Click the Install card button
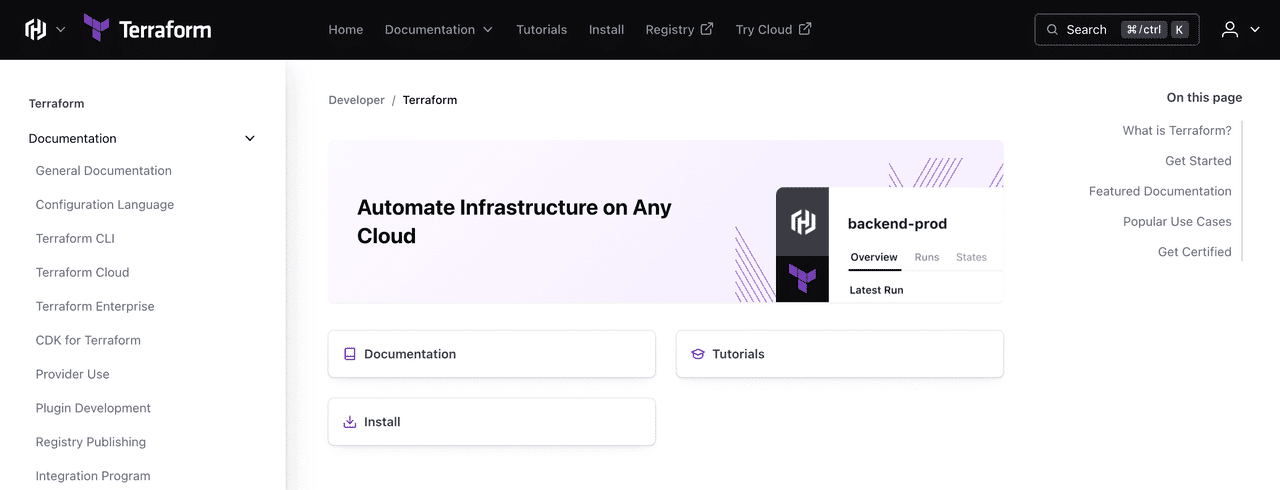The height and width of the screenshot is (490, 1280). (x=492, y=422)
